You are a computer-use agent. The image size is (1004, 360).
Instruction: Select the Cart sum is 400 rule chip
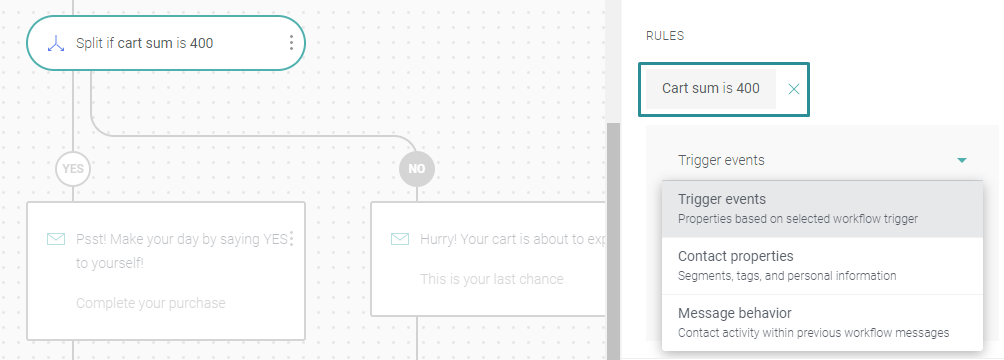(711, 88)
